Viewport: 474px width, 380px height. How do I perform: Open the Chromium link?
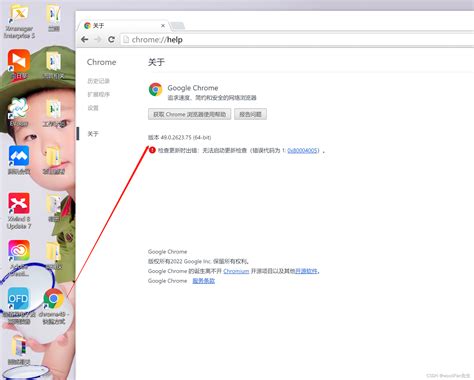(236, 271)
